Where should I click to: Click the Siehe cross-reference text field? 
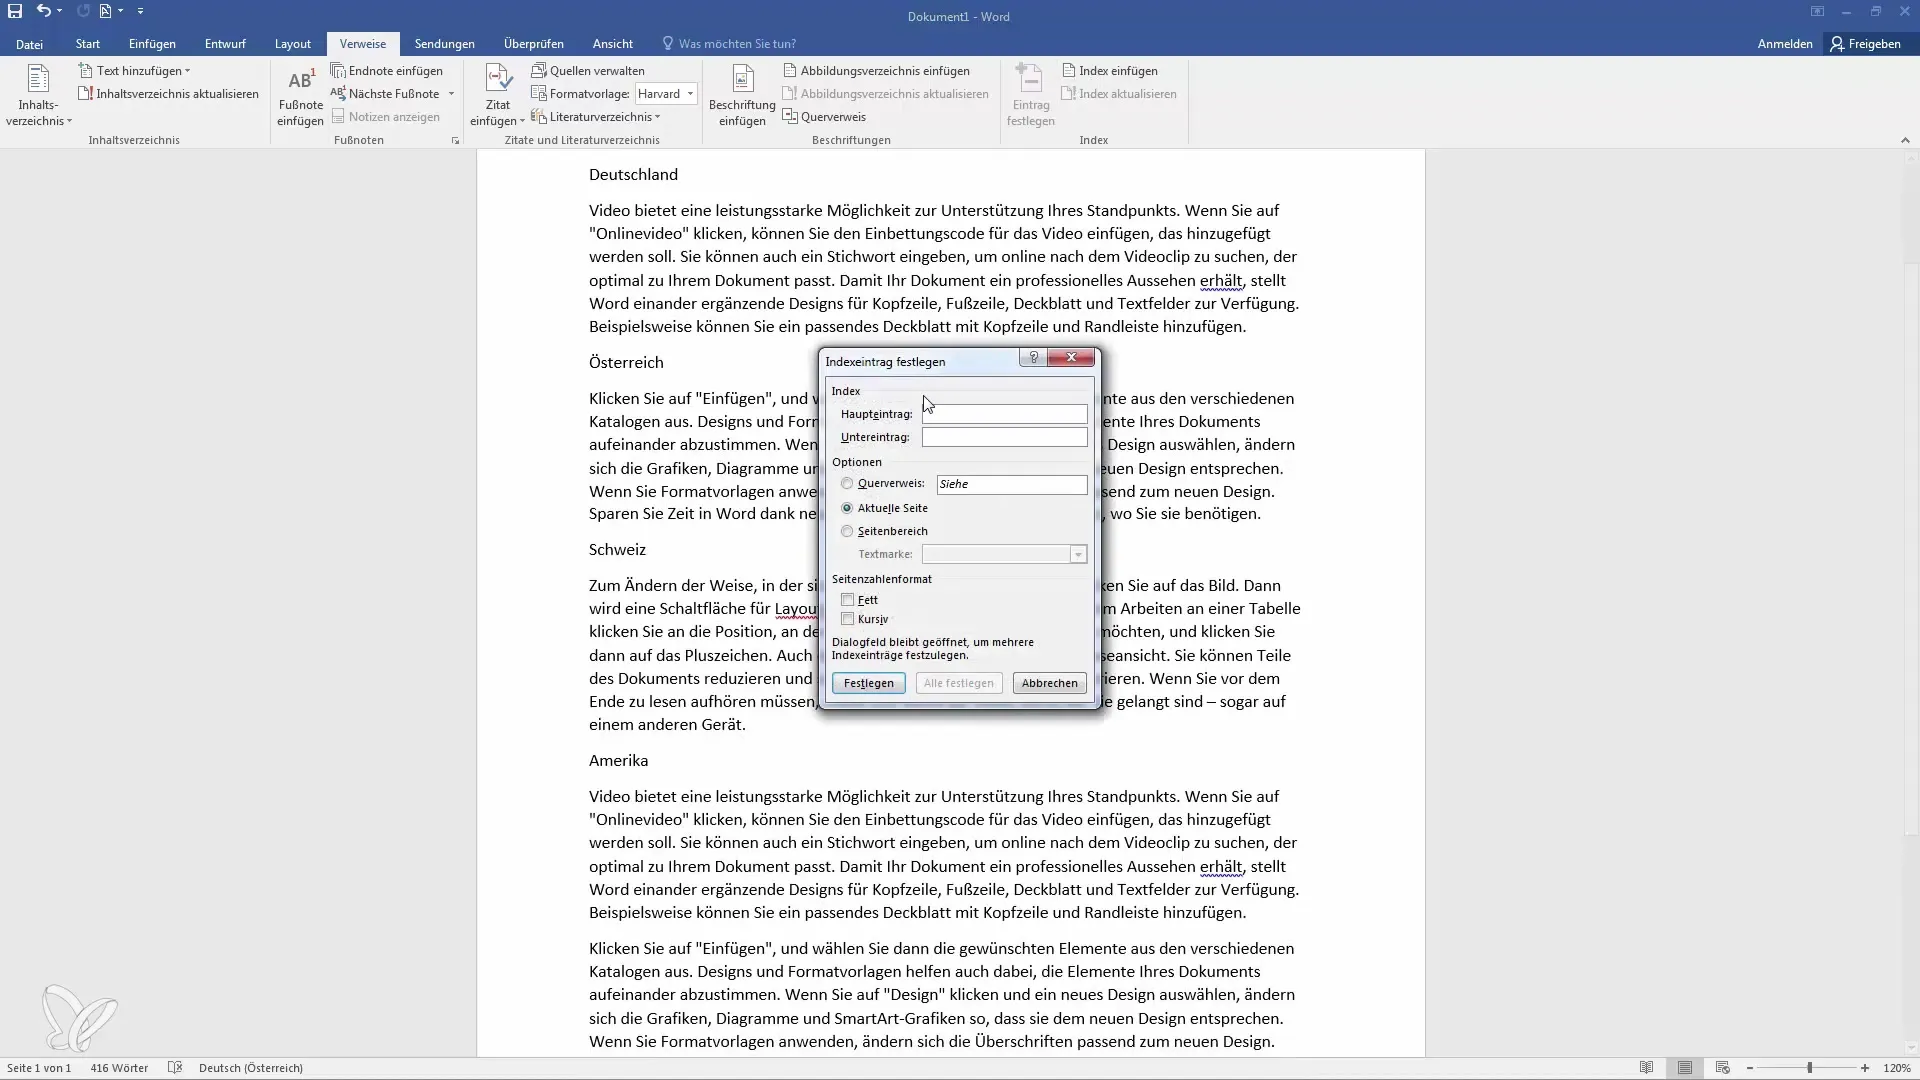tap(1011, 484)
